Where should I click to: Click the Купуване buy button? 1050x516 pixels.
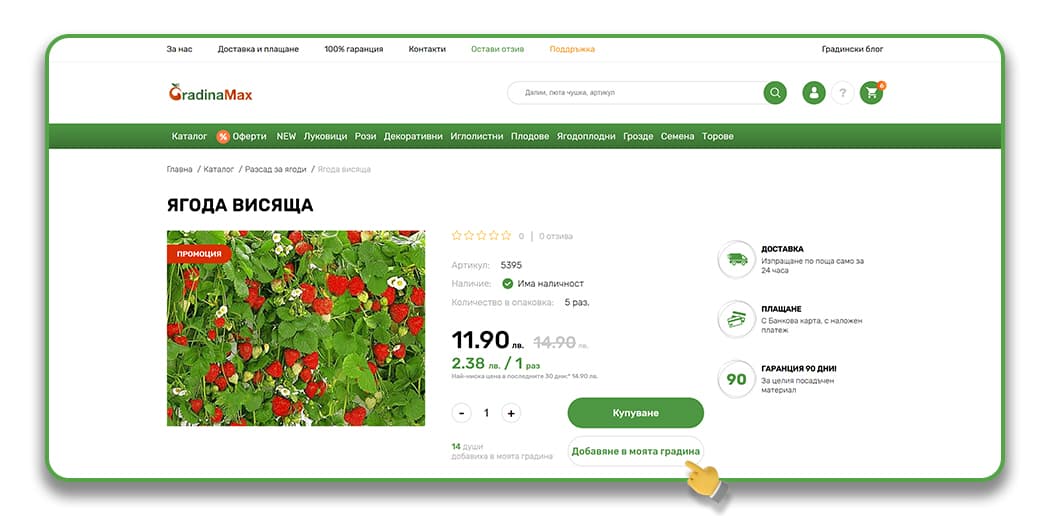tap(635, 413)
